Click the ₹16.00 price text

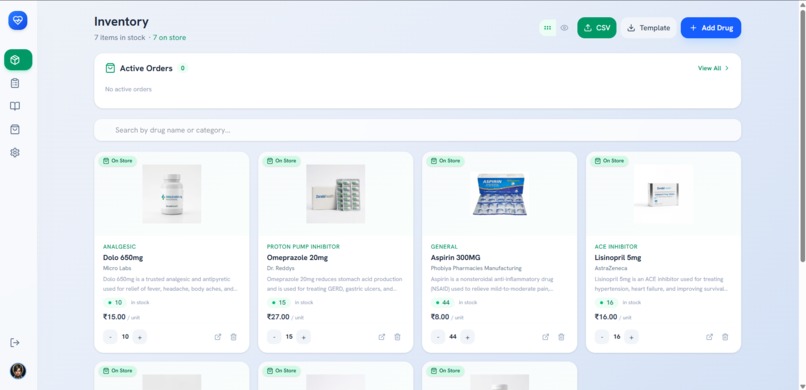pos(606,317)
